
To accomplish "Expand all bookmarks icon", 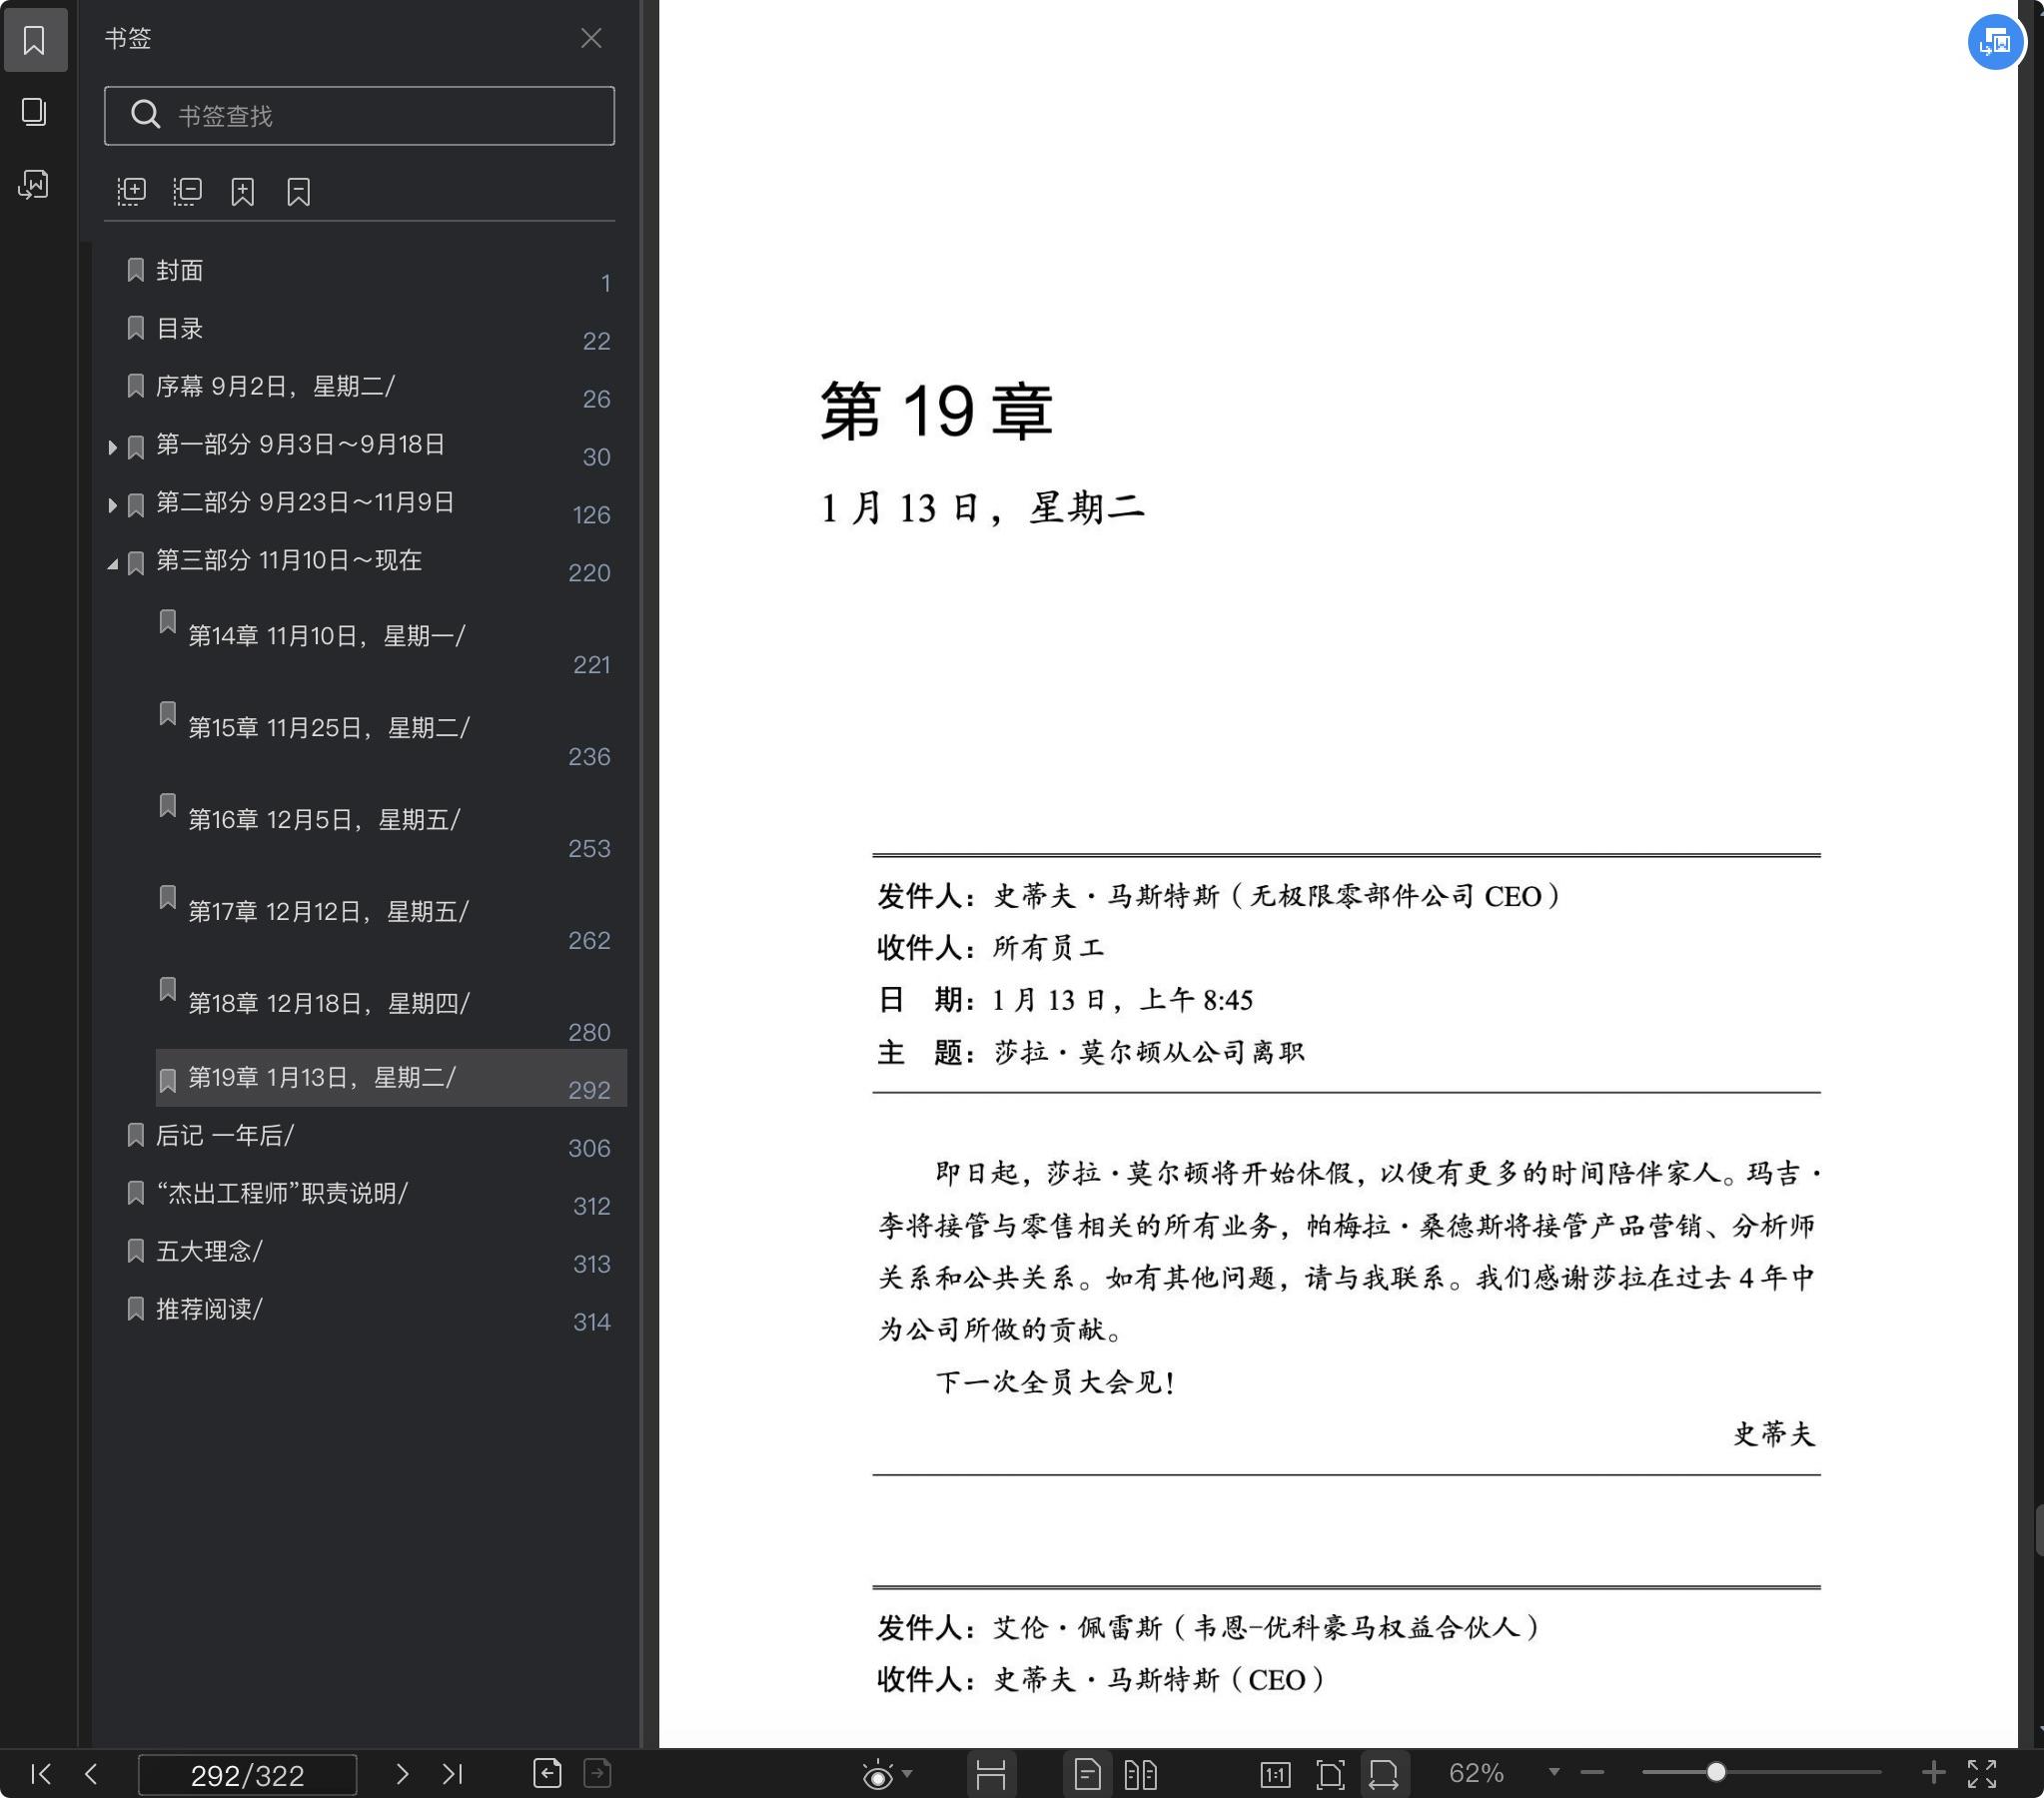I will (x=131, y=191).
